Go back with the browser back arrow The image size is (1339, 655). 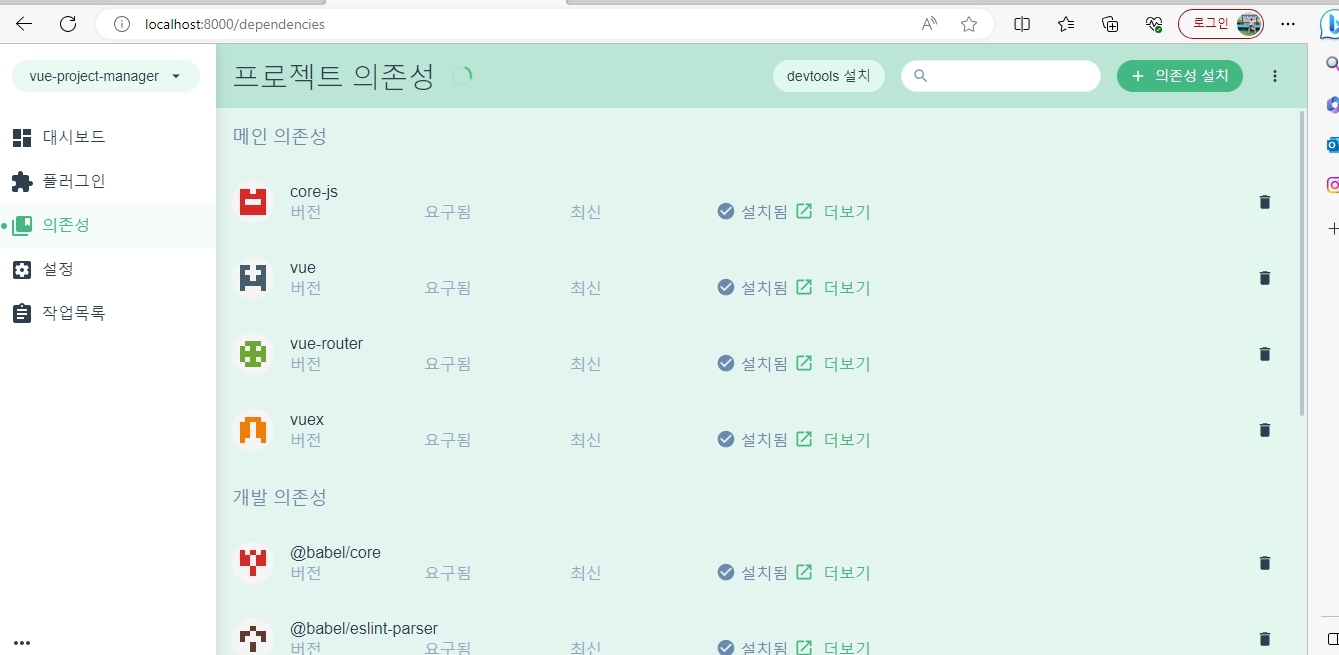pyautogui.click(x=24, y=24)
